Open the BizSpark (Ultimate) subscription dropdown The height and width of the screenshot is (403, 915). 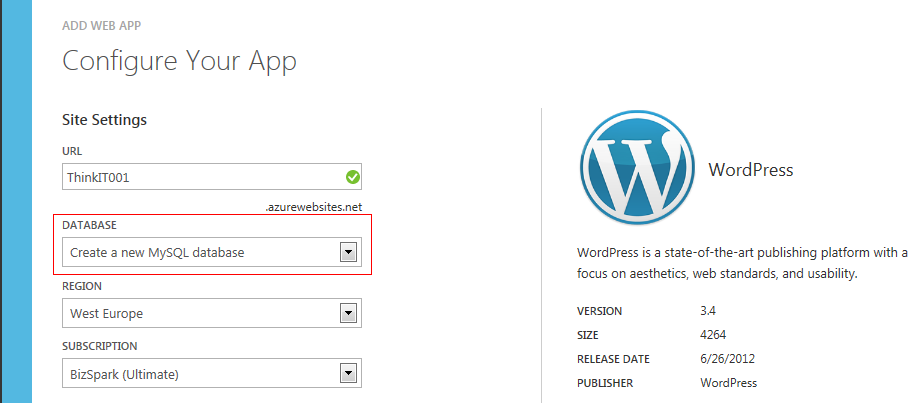[212, 373]
